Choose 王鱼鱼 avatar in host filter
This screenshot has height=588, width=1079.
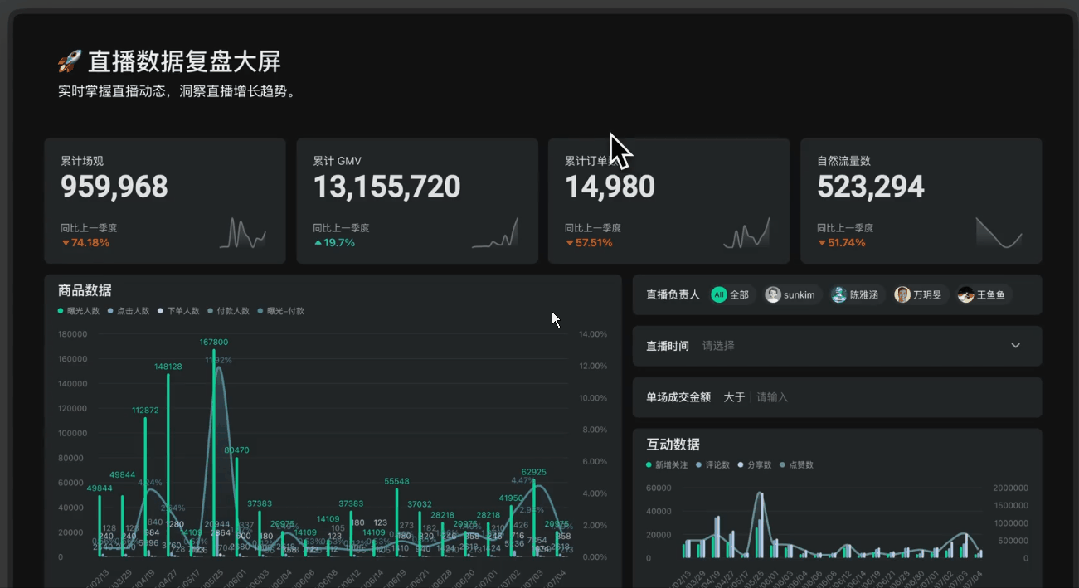point(982,295)
